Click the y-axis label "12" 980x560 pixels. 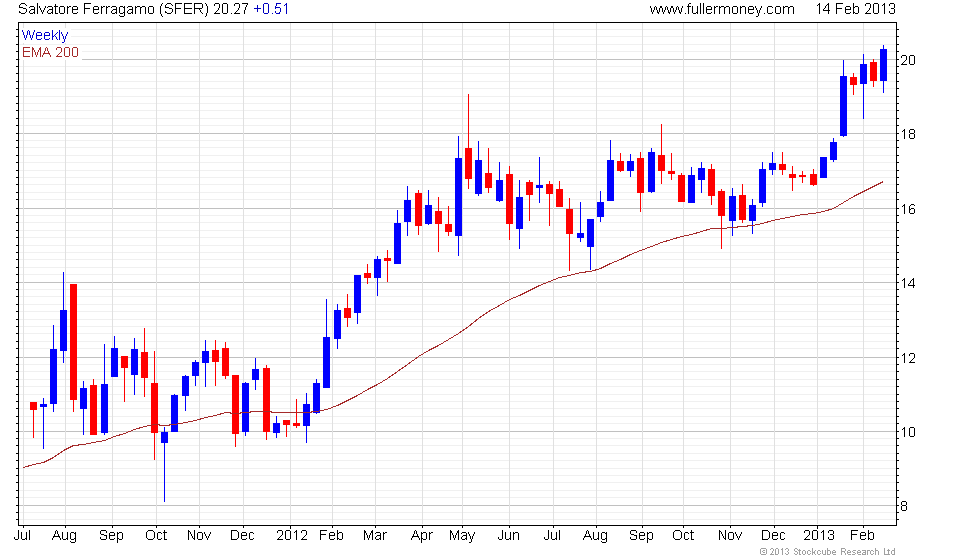908,358
